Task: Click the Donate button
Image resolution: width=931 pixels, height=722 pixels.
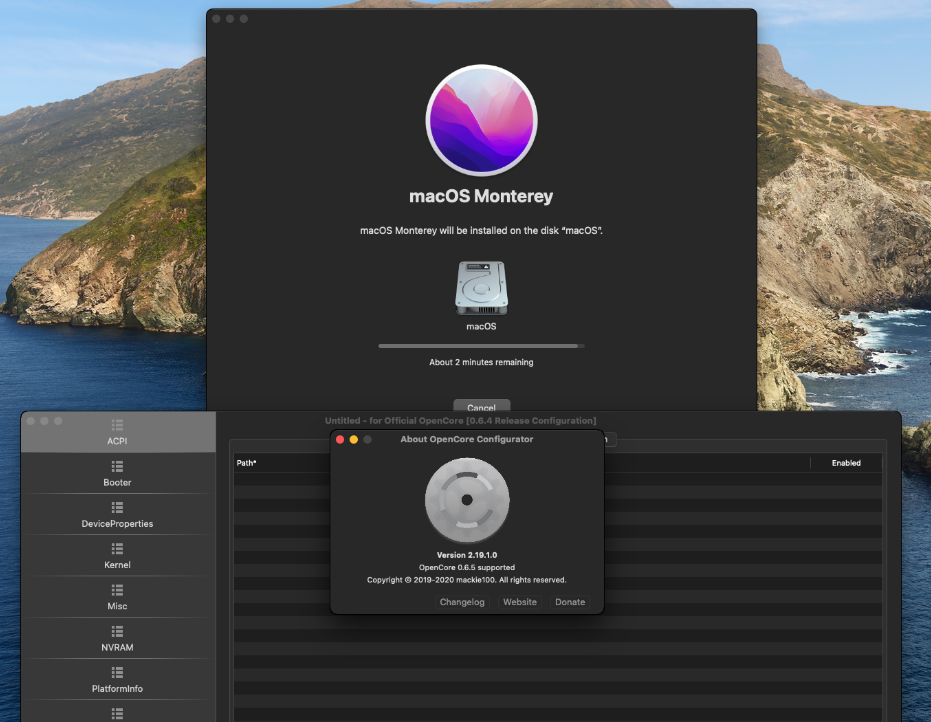Action: click(570, 602)
